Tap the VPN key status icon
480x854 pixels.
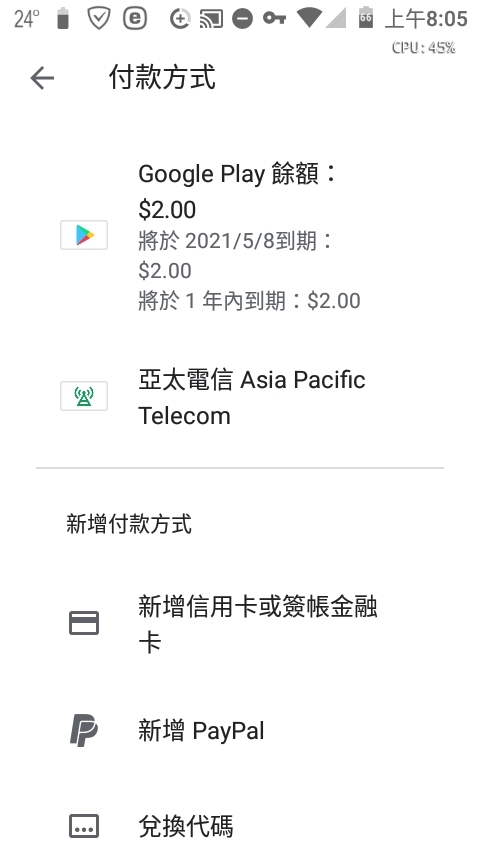pos(274,19)
